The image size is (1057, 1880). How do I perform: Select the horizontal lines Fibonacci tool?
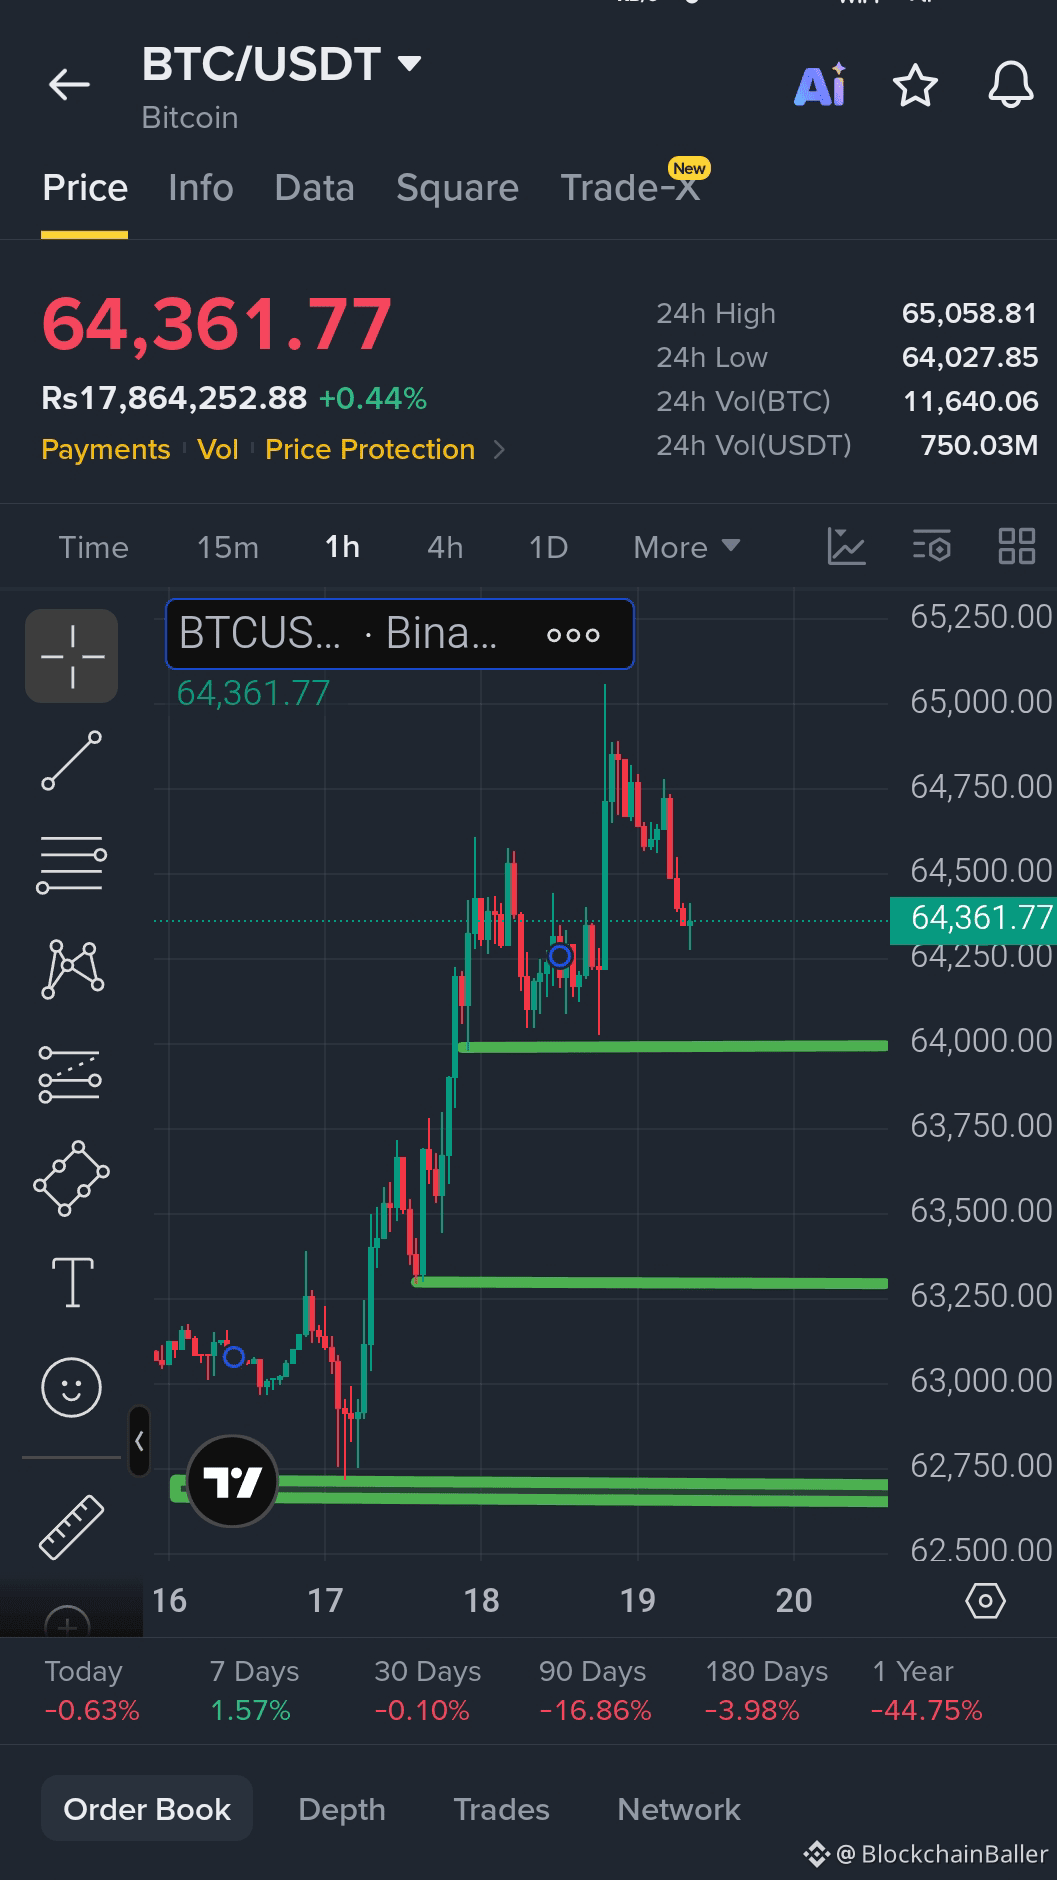[72, 865]
